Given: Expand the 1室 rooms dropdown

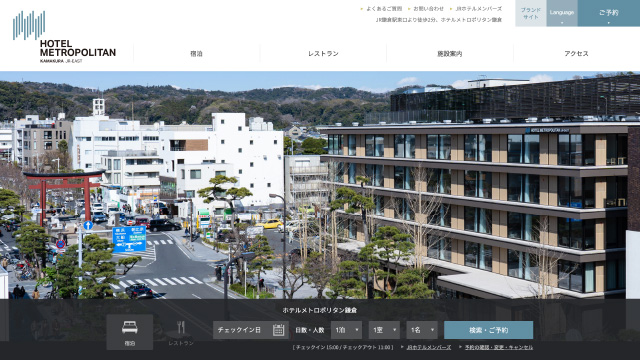Looking at the screenshot, I should (x=384, y=330).
